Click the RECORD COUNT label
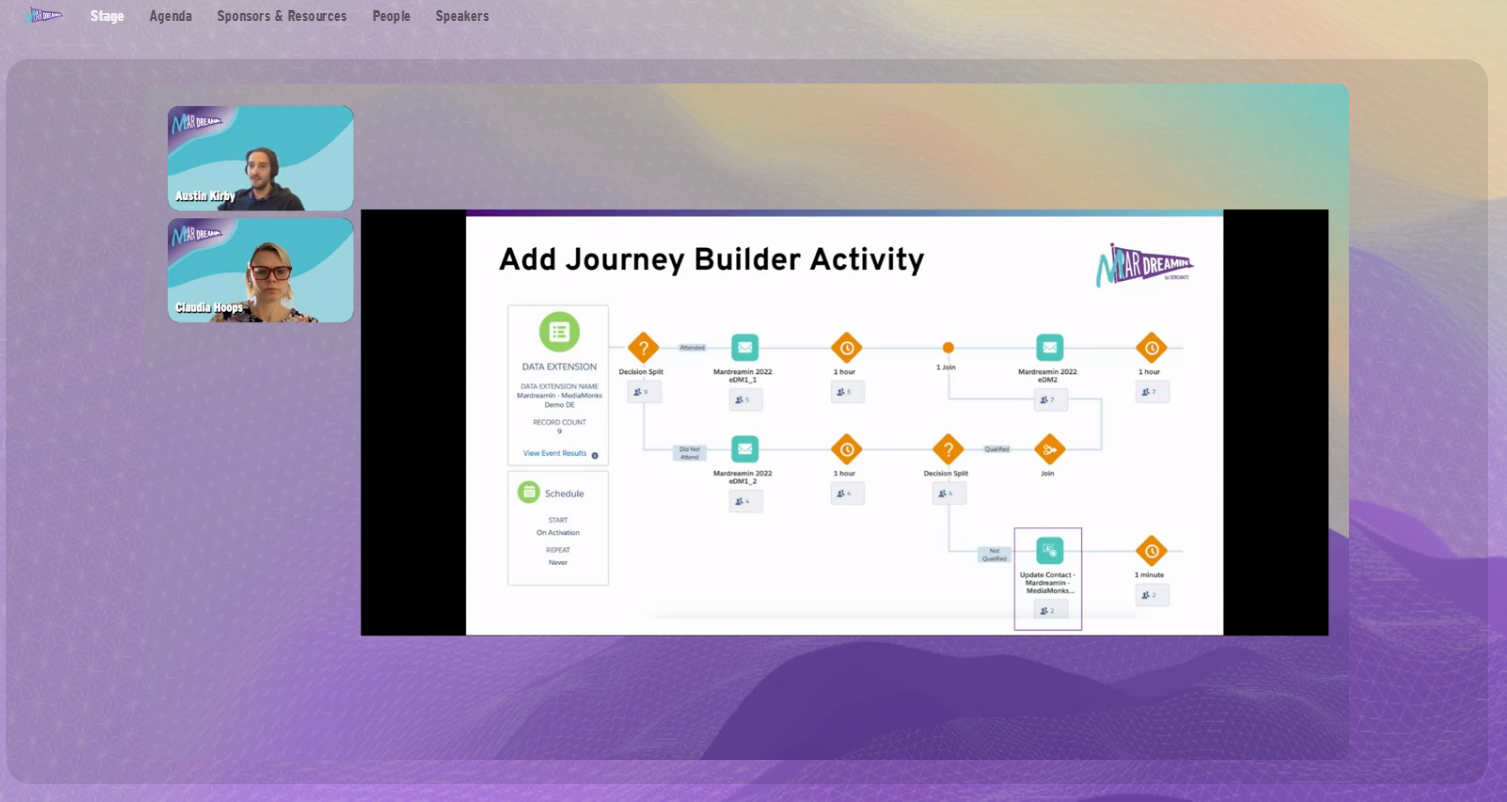 click(559, 422)
